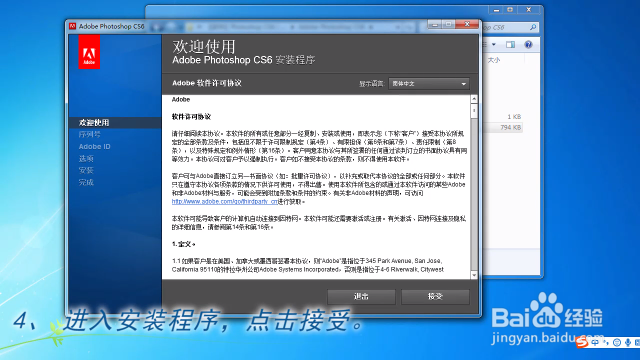
Task: Click the microphone icon in the IME toolbar
Action: point(628,342)
